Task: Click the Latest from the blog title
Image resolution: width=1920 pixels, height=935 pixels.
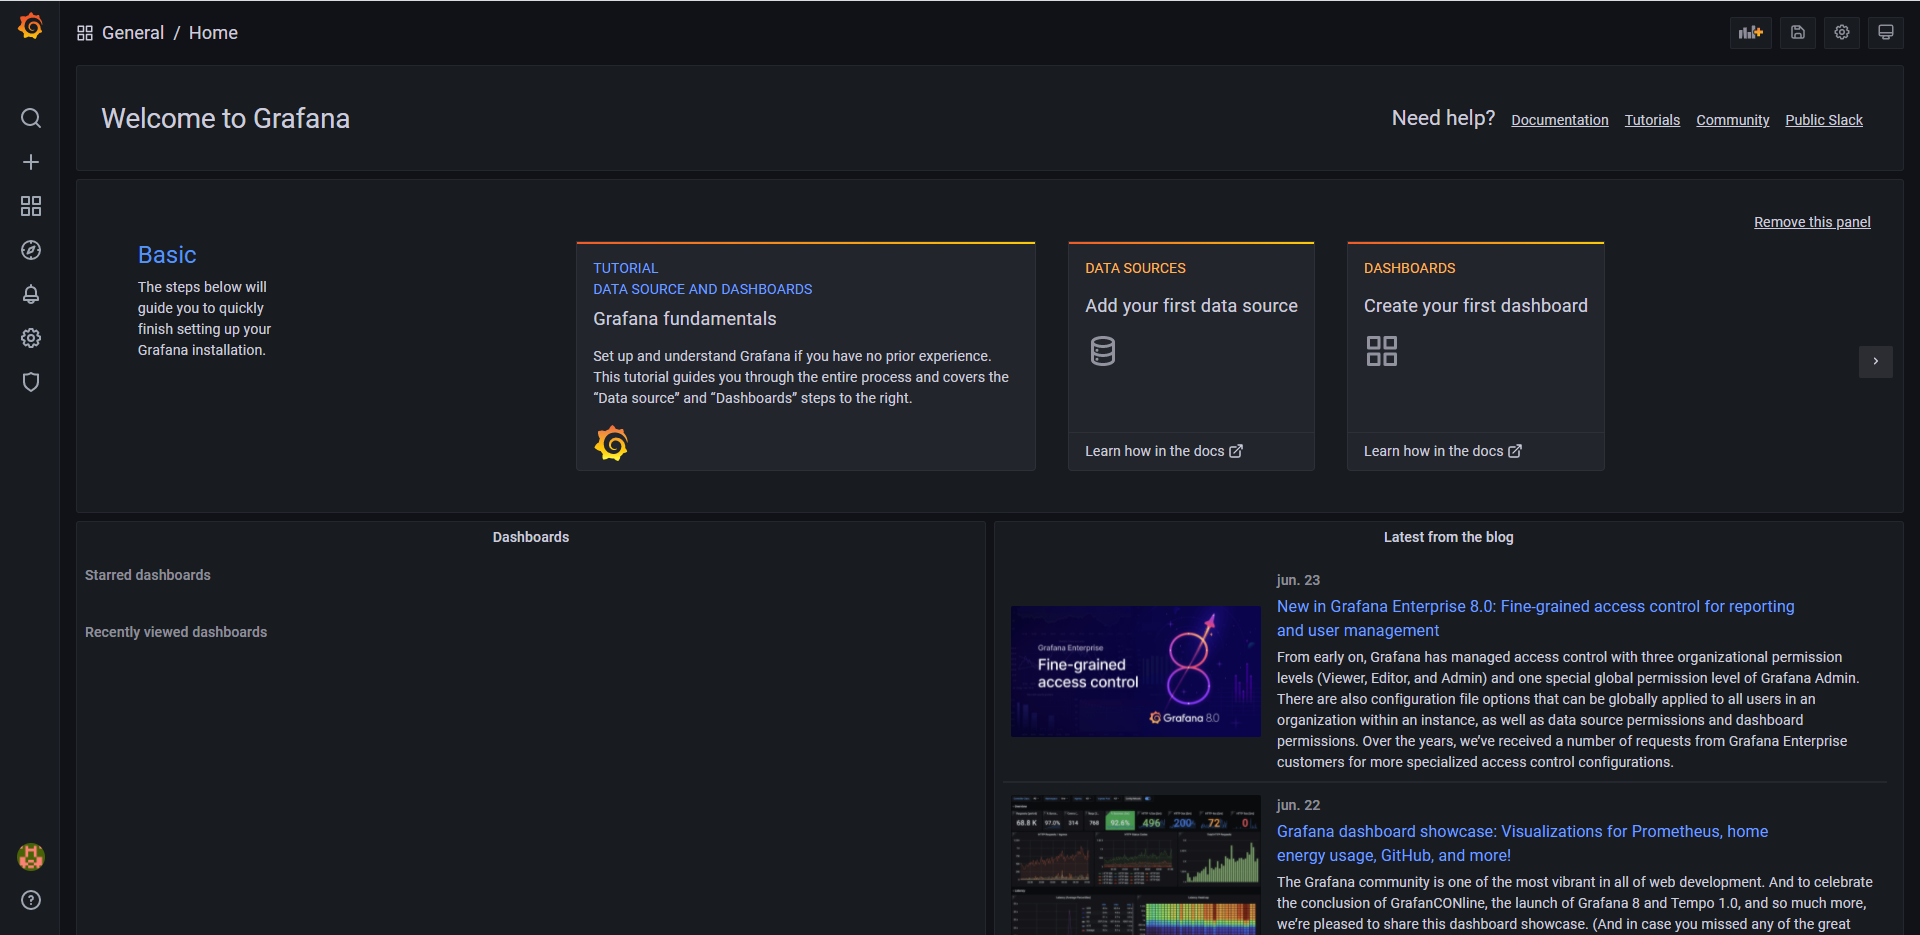Action: point(1448,537)
